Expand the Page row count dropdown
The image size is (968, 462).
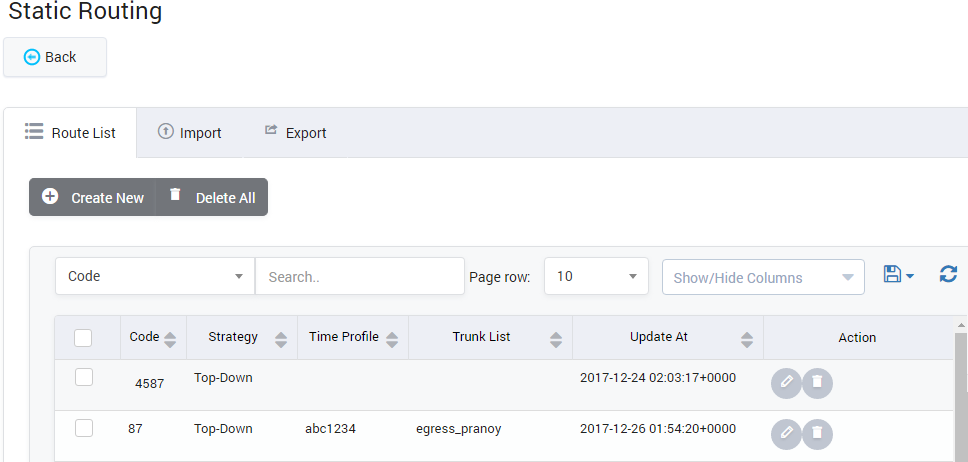[x=596, y=276]
